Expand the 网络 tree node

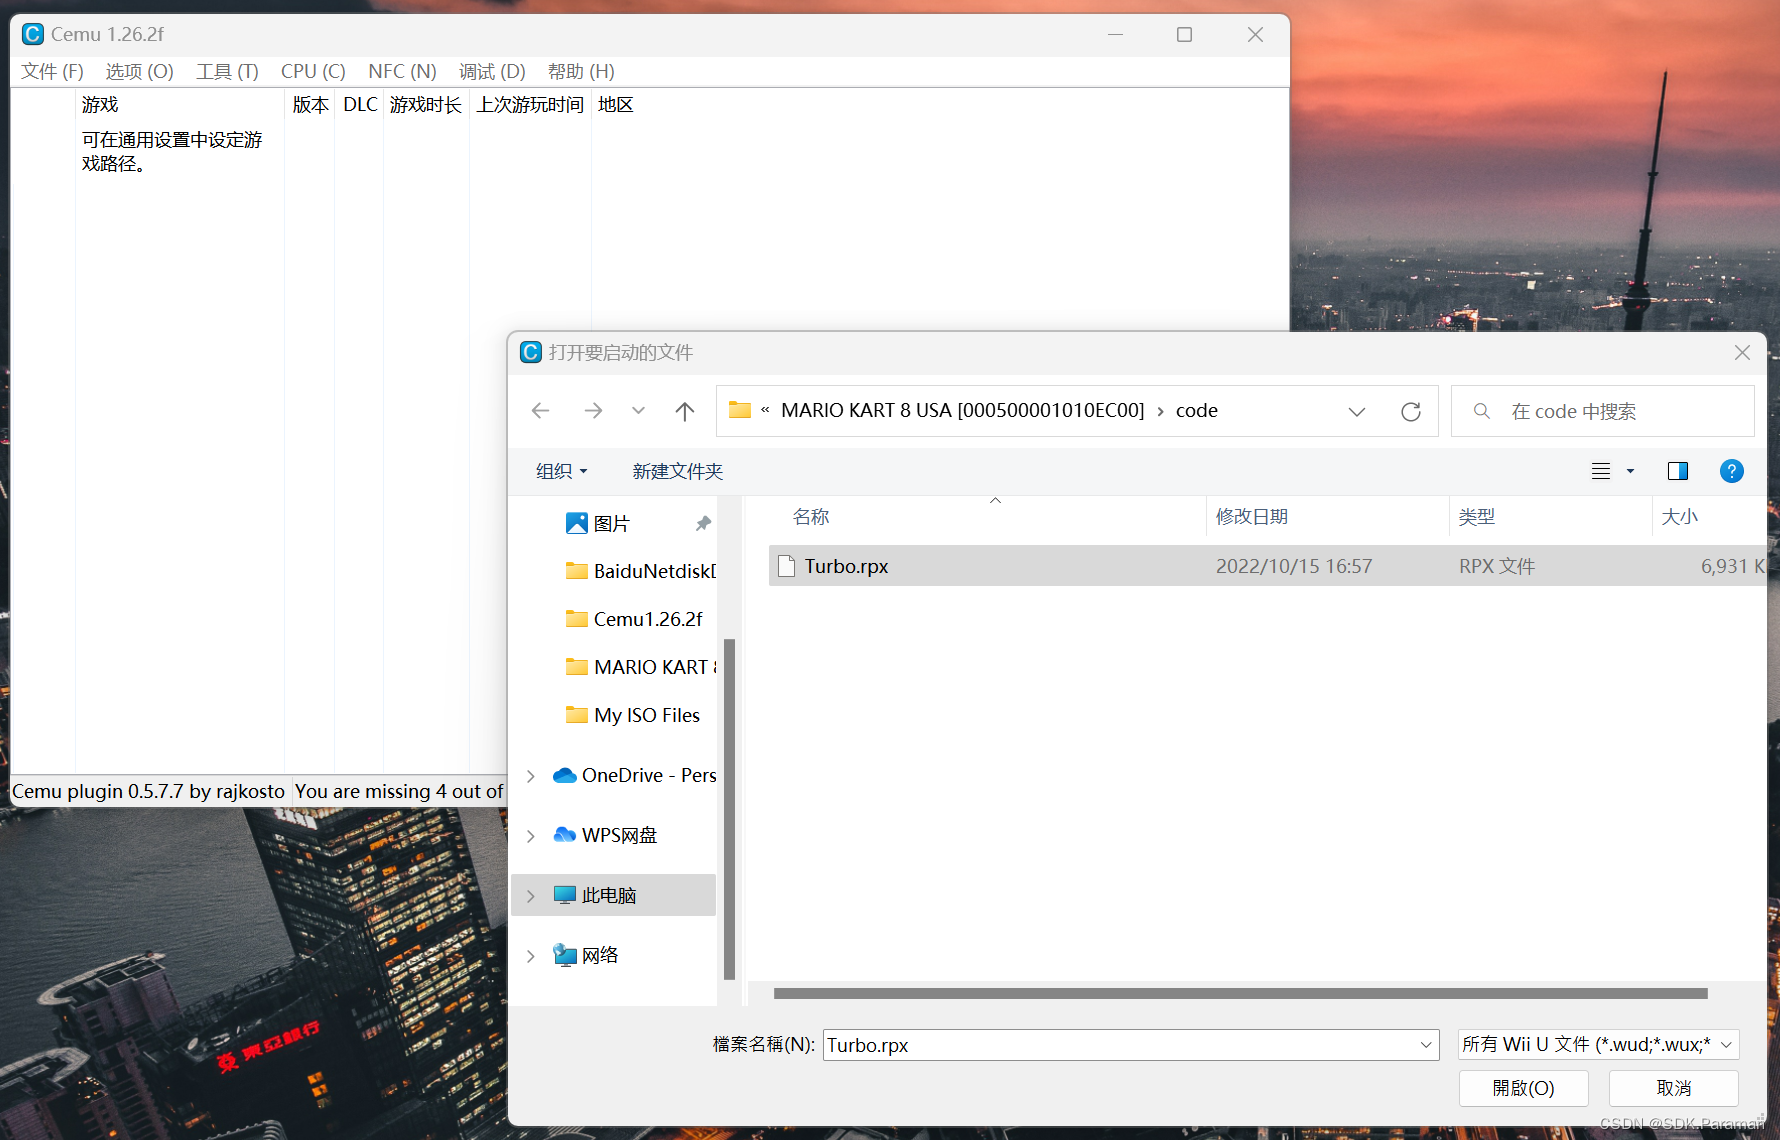(531, 955)
